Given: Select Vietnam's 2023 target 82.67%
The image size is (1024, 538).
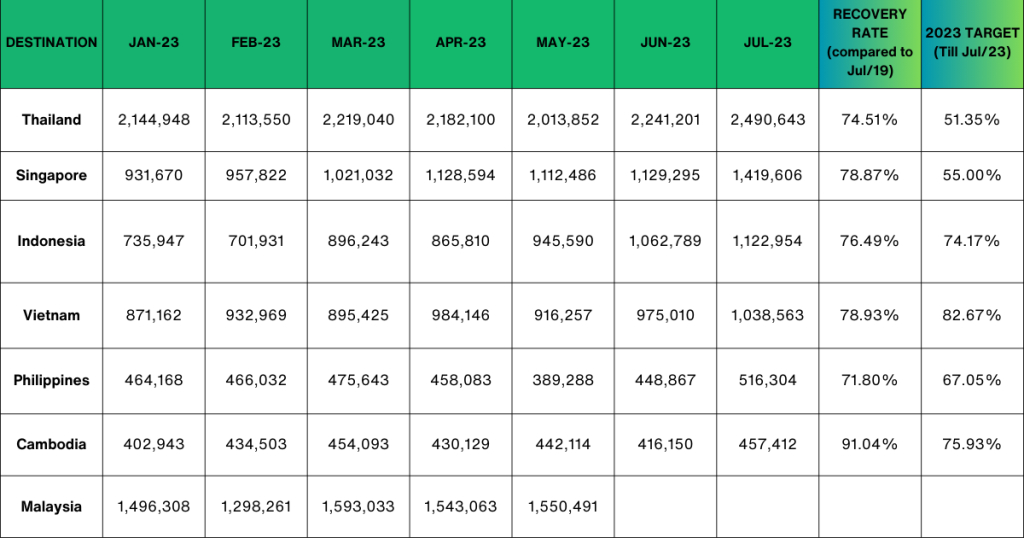Looking at the screenshot, I should click(x=971, y=315).
